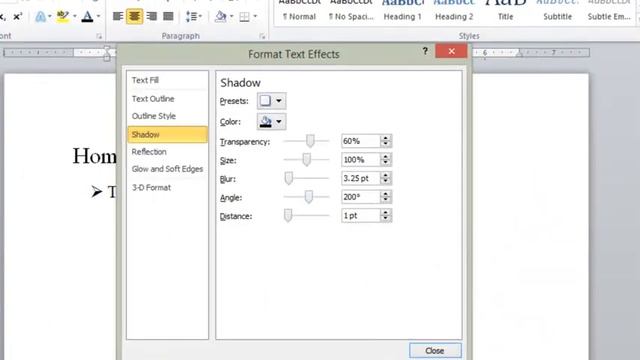Close the Format Text Effects dialog with X
The image size is (640, 360).
click(451, 51)
